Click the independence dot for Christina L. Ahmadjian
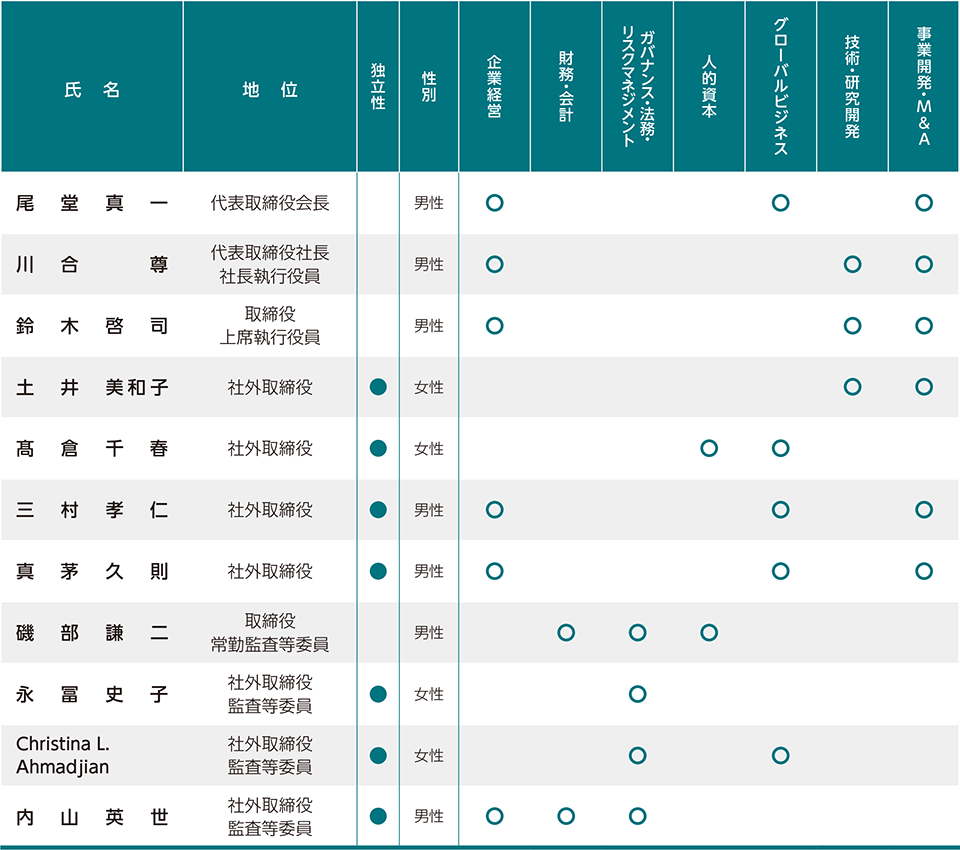 tap(378, 755)
